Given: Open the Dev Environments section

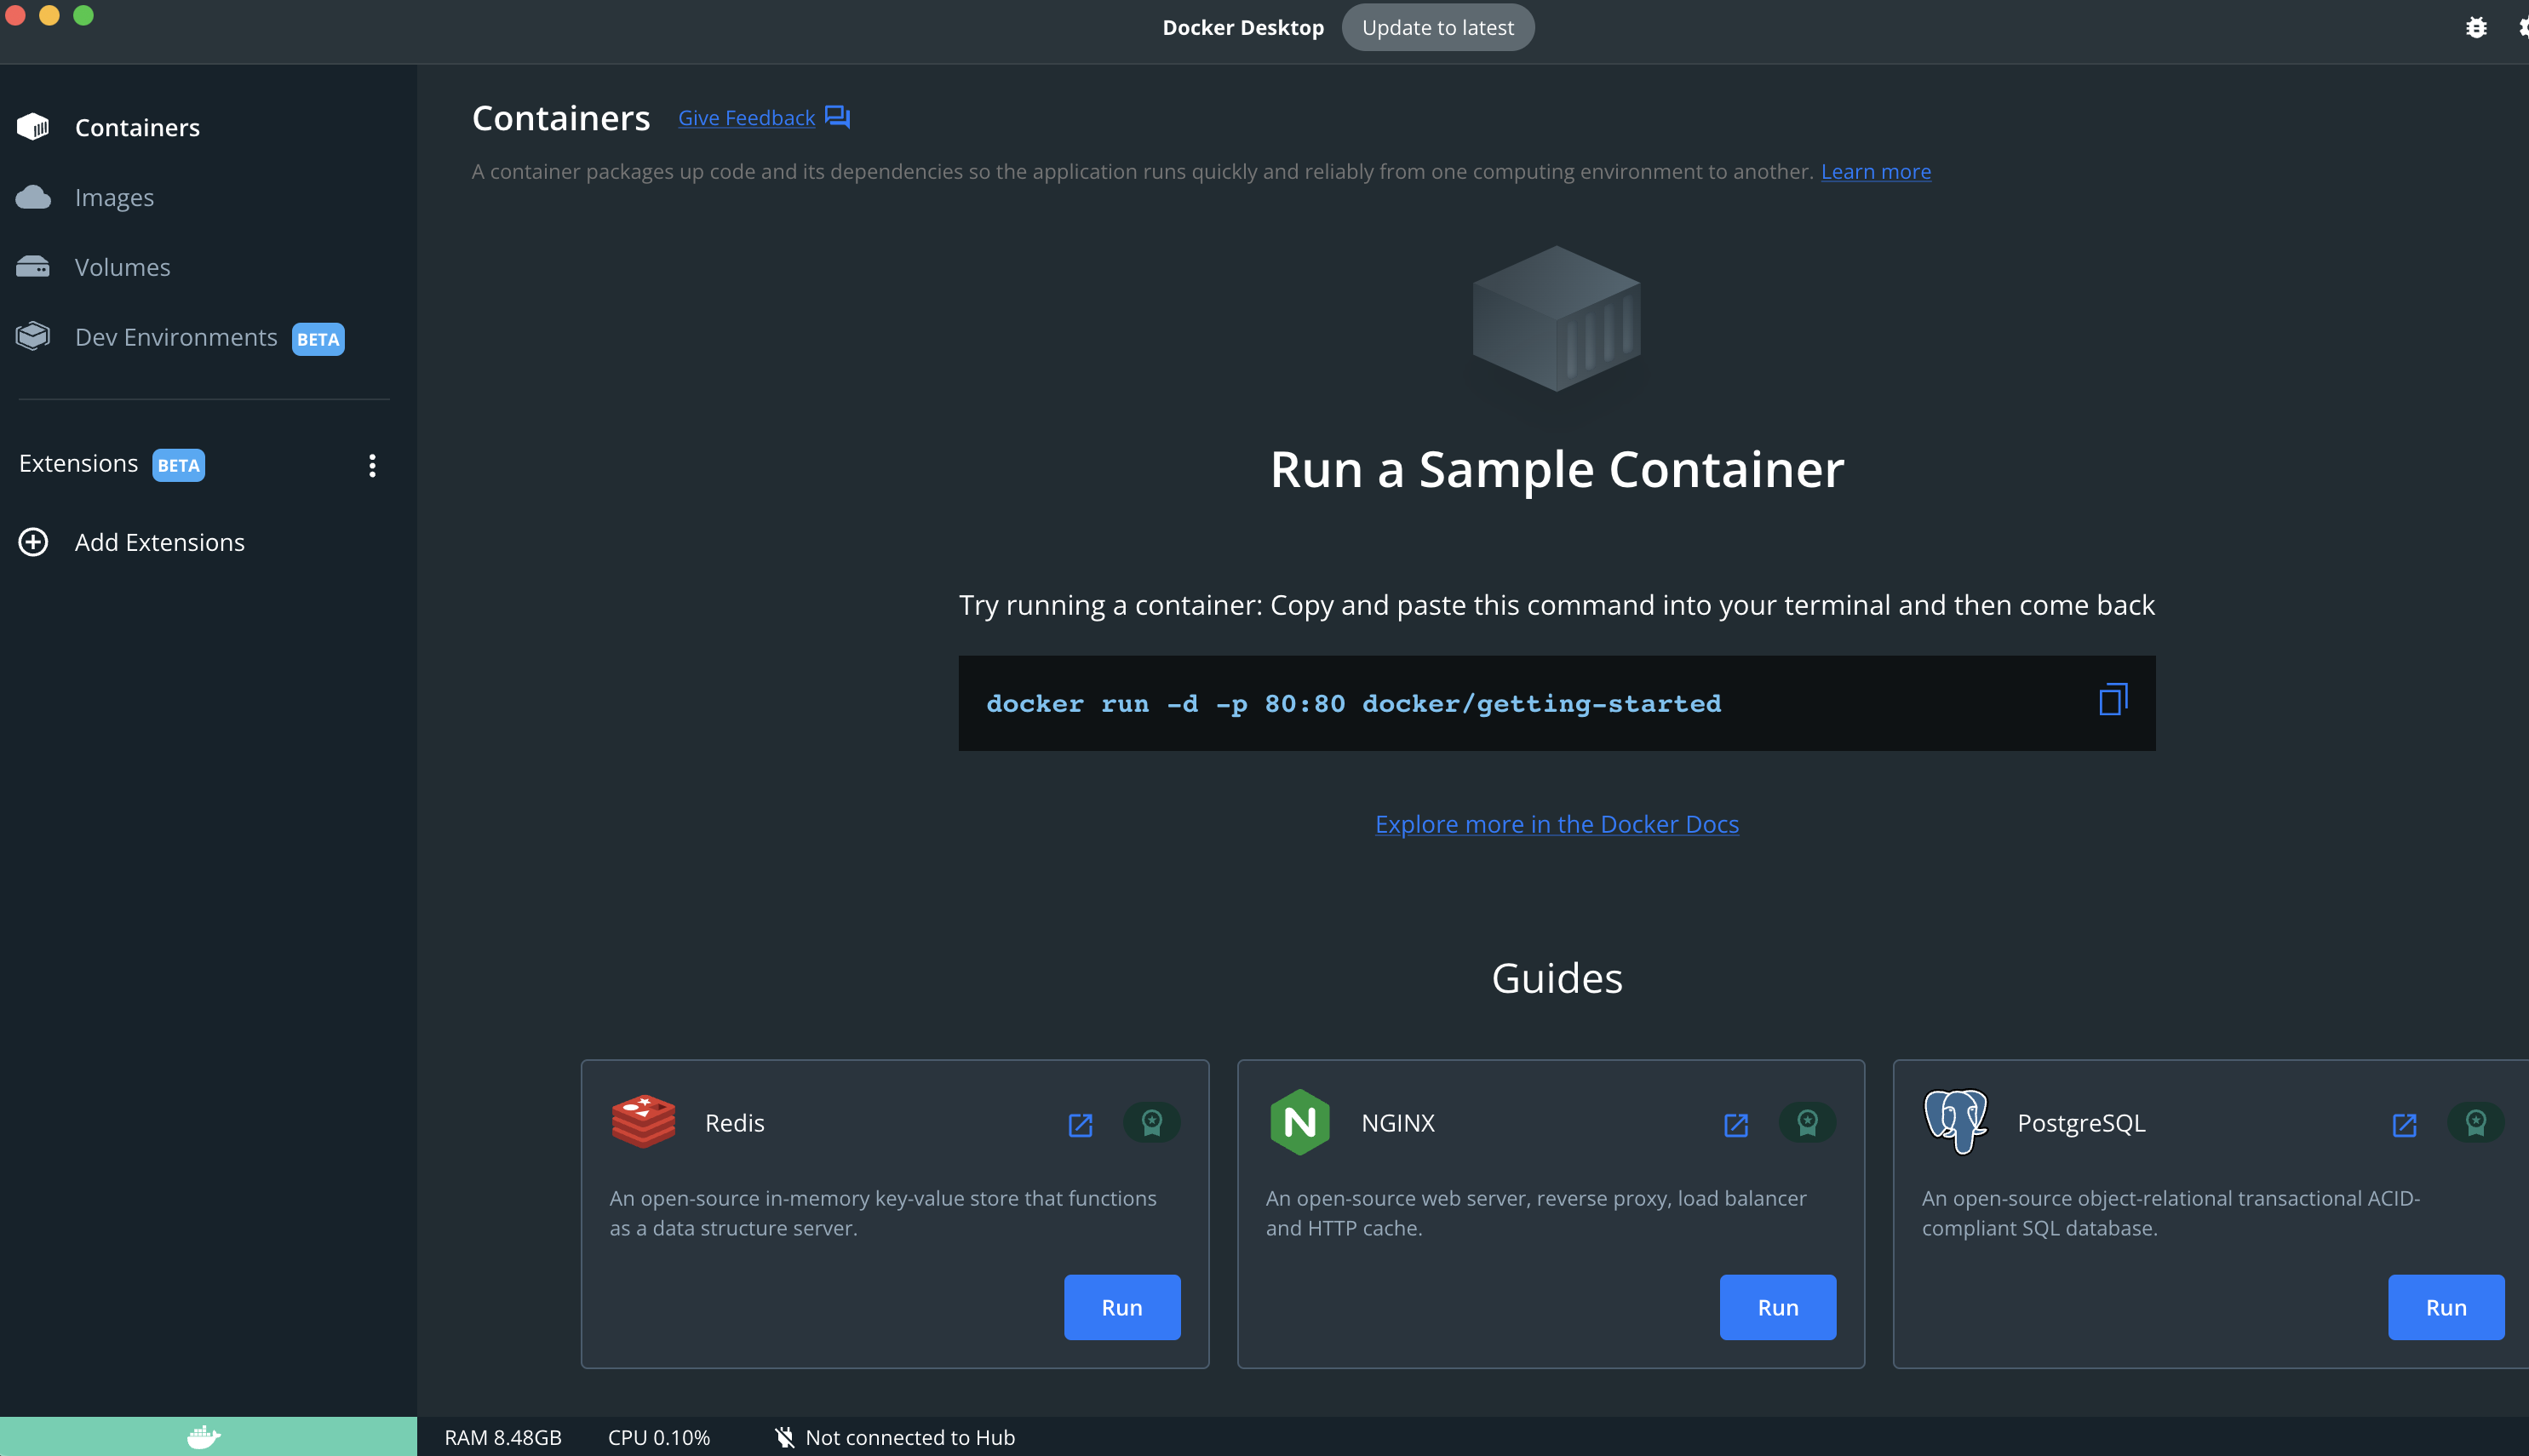Looking at the screenshot, I should (x=176, y=337).
